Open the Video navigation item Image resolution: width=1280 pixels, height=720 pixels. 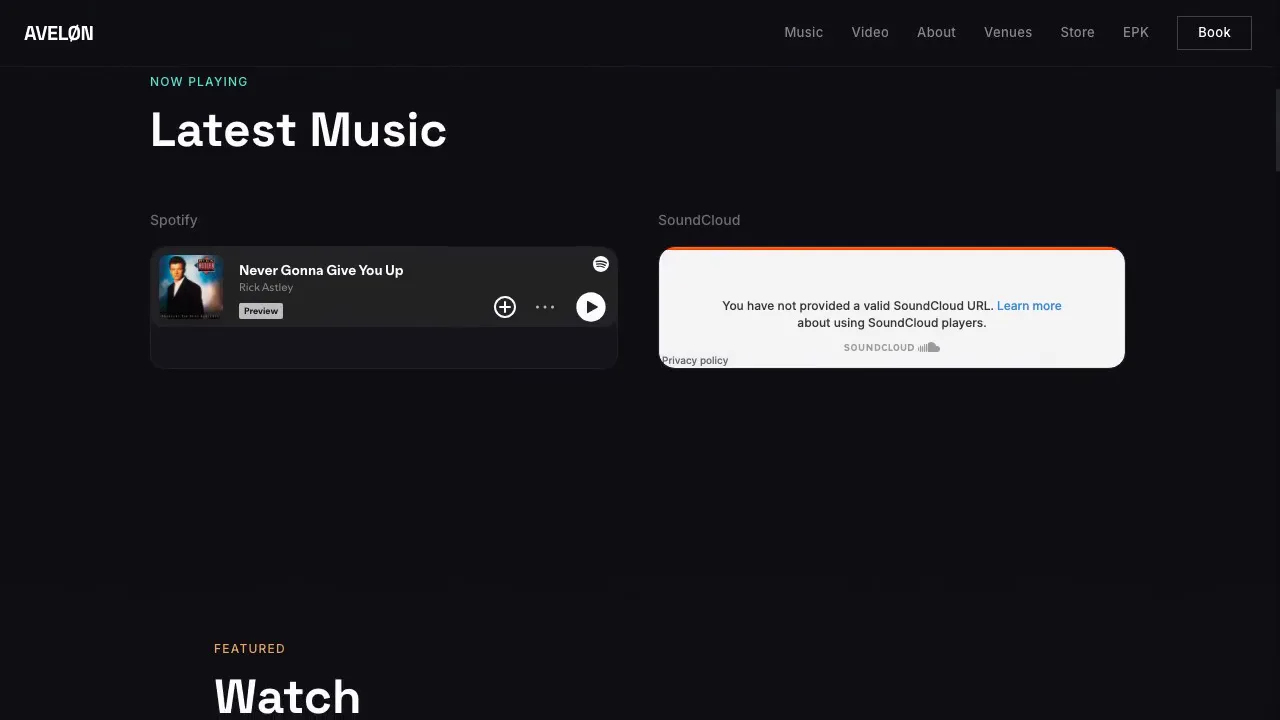pyautogui.click(x=869, y=32)
